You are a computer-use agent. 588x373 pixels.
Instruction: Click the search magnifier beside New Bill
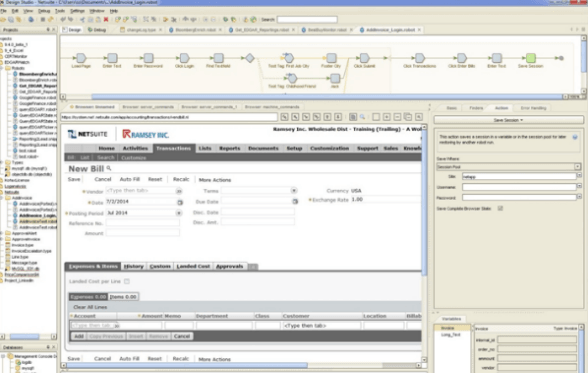(x=109, y=168)
